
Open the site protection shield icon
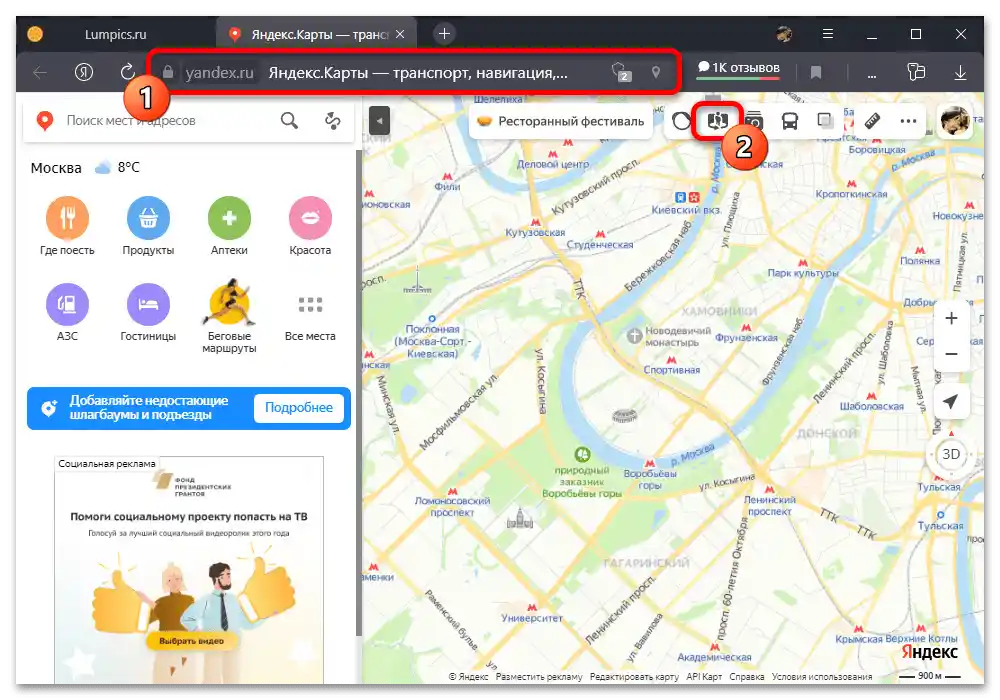(x=621, y=71)
